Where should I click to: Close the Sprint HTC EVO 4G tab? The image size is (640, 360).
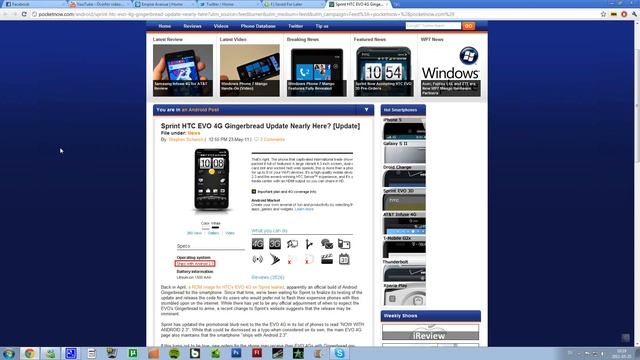(387, 4)
